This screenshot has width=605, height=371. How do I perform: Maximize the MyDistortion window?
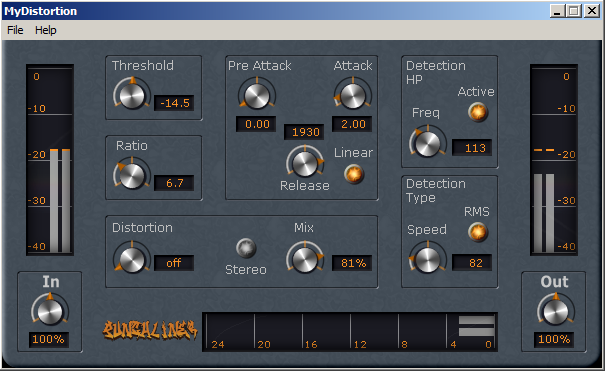574,11
